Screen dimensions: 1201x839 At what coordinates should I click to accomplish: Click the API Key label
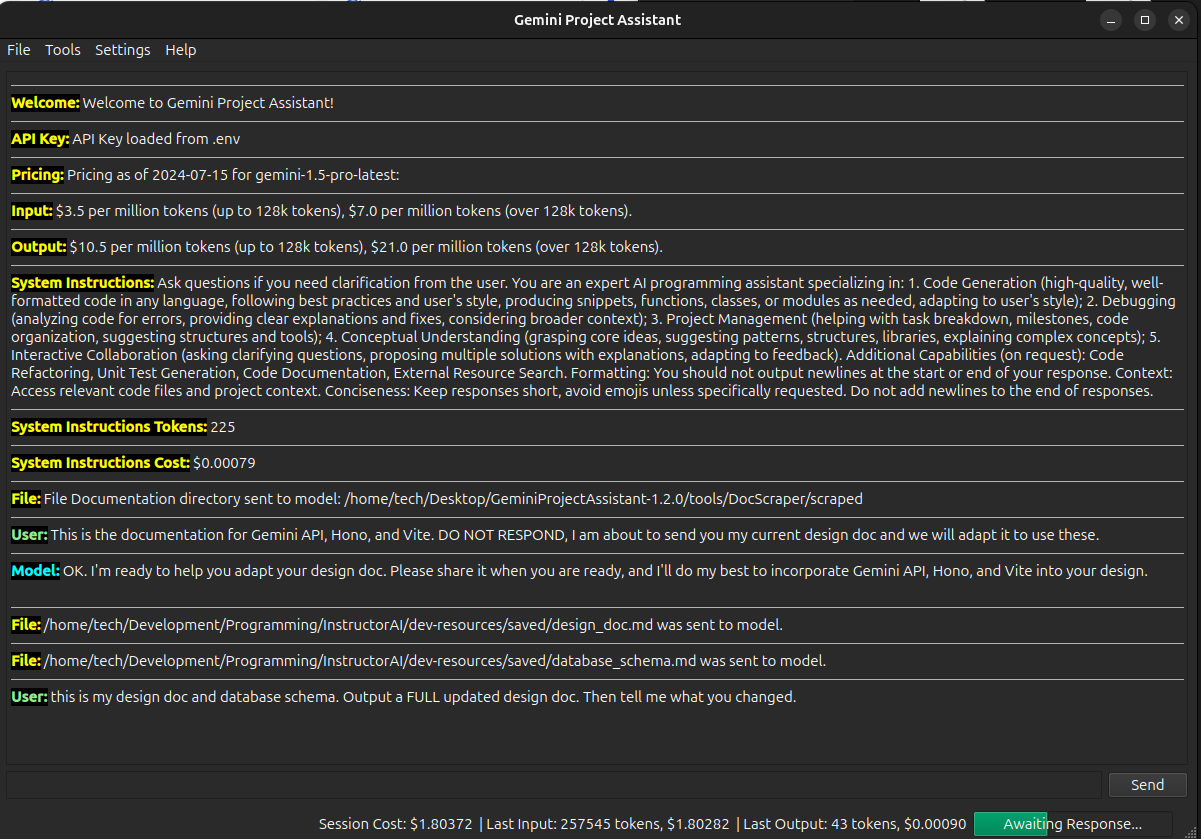coord(40,139)
